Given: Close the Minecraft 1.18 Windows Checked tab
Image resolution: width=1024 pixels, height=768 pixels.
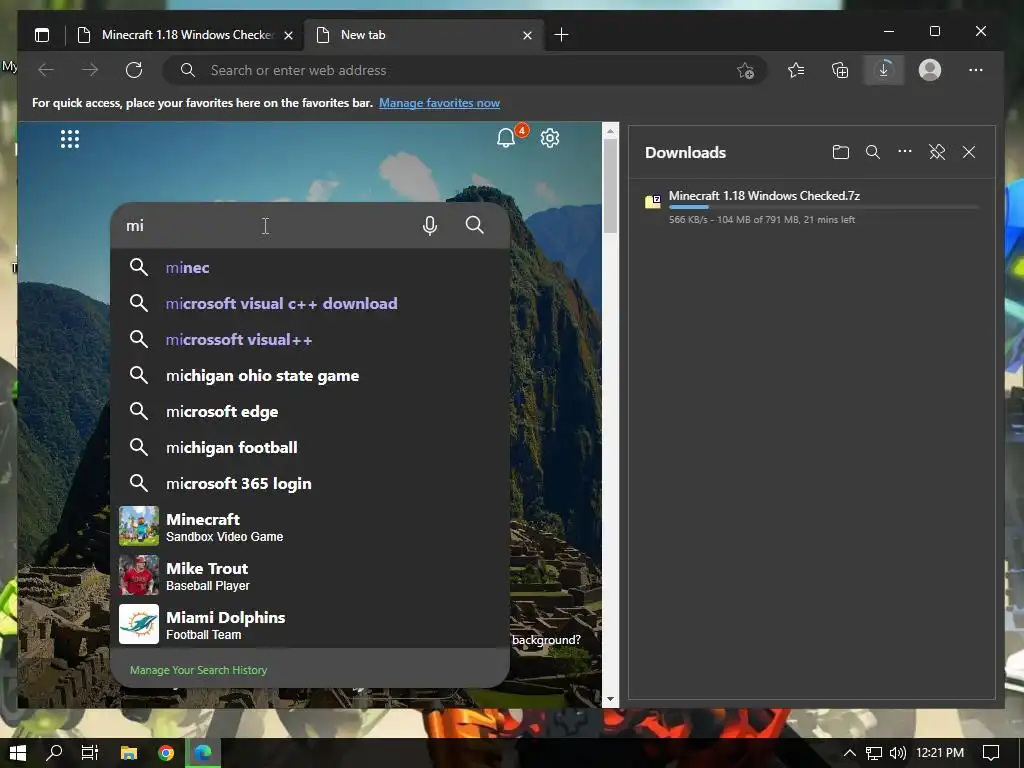Looking at the screenshot, I should (288, 36).
